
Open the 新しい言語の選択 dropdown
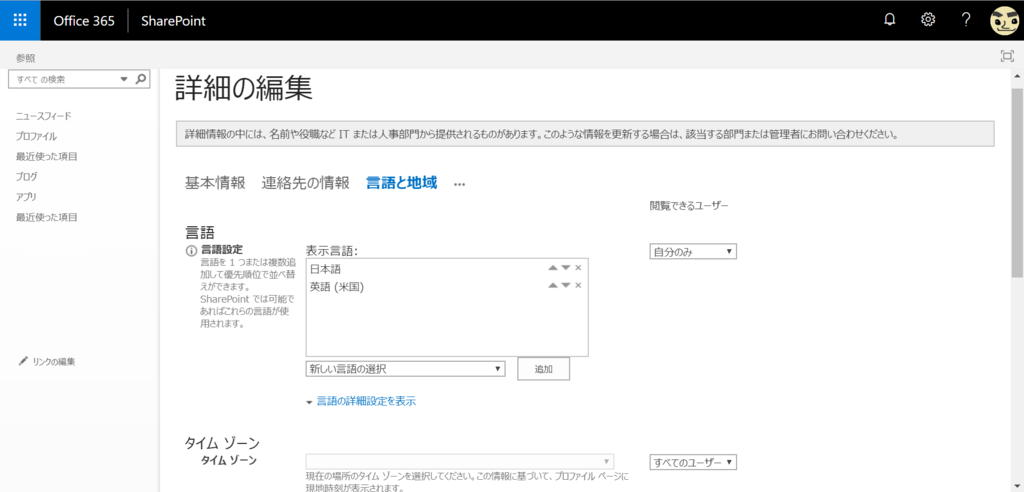coord(406,369)
